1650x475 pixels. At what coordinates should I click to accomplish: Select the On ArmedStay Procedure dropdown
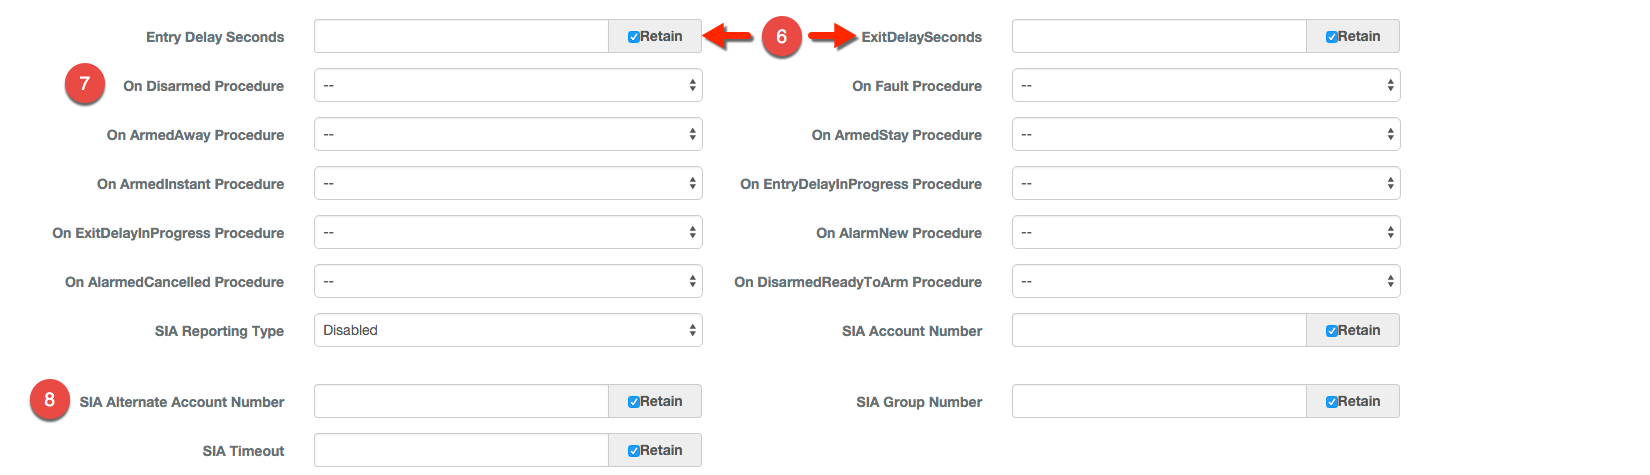tap(1206, 135)
